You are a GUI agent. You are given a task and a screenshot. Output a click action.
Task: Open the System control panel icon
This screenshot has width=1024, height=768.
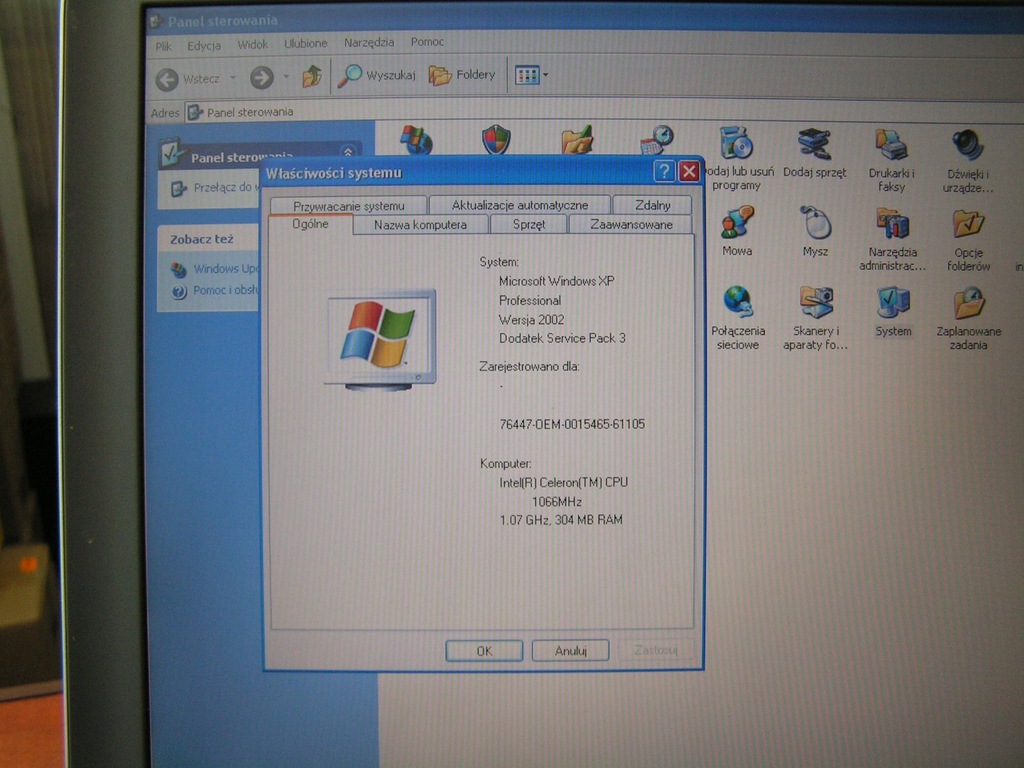[x=893, y=312]
